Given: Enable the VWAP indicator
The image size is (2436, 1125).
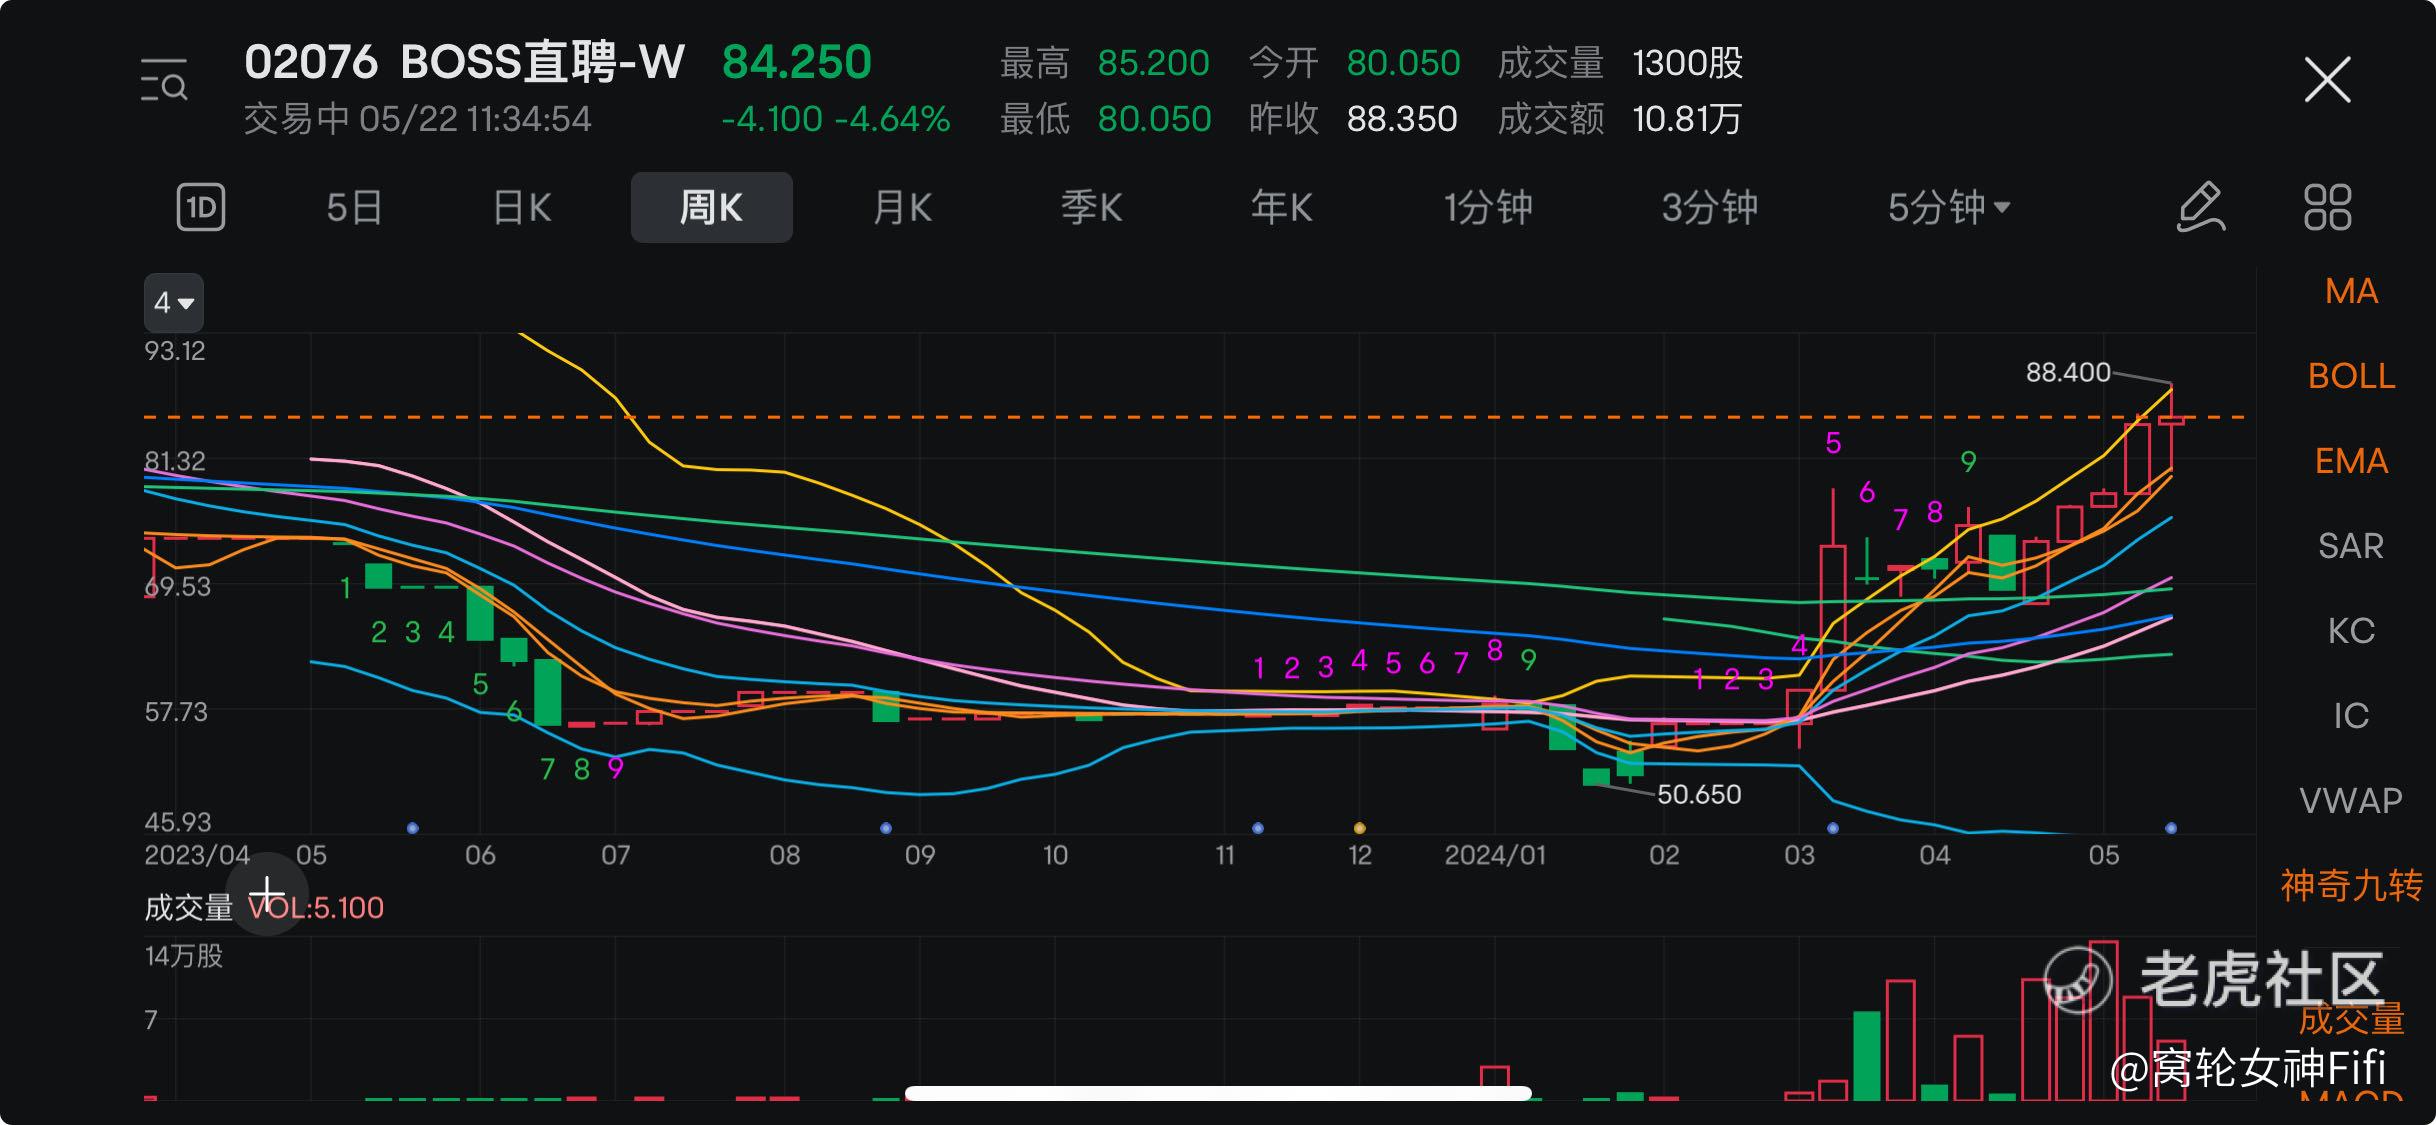Looking at the screenshot, I should click(x=2350, y=801).
